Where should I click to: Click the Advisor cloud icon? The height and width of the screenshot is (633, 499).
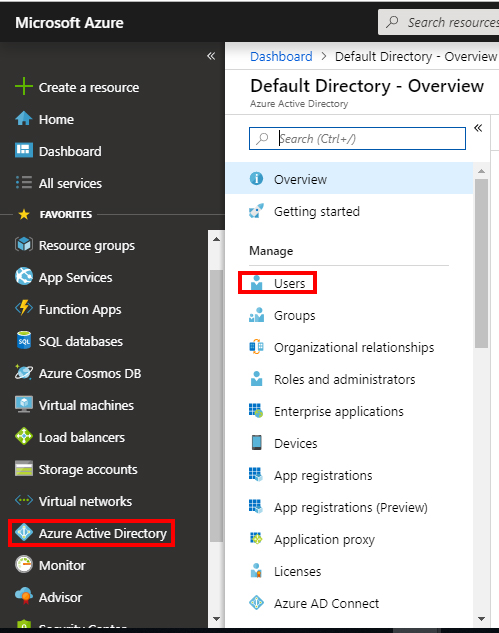(x=24, y=596)
